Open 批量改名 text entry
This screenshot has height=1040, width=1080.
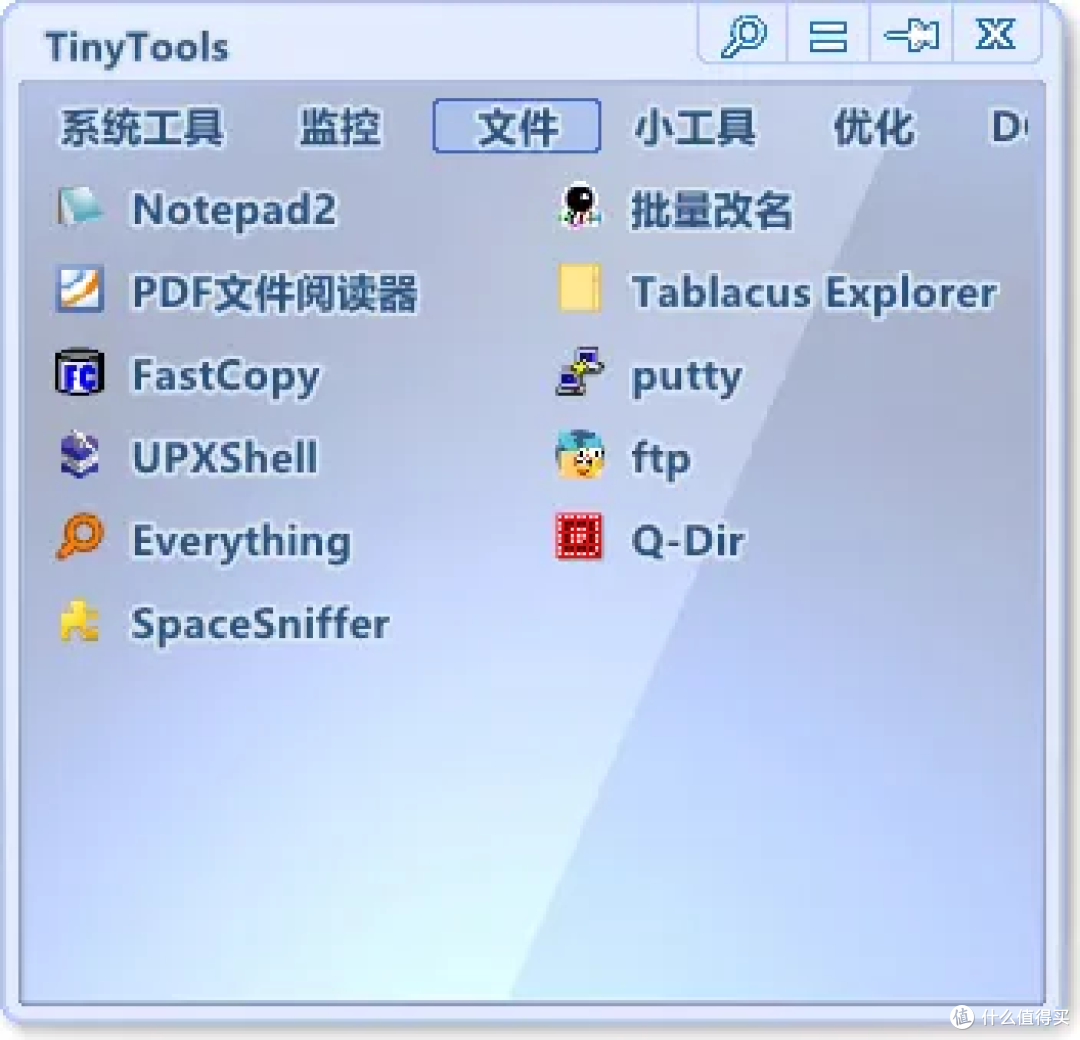(712, 210)
